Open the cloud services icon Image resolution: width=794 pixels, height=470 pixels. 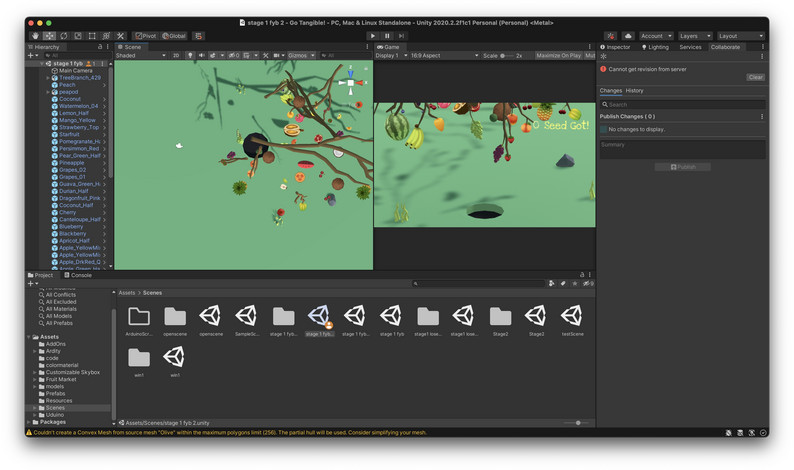pyautogui.click(x=627, y=36)
